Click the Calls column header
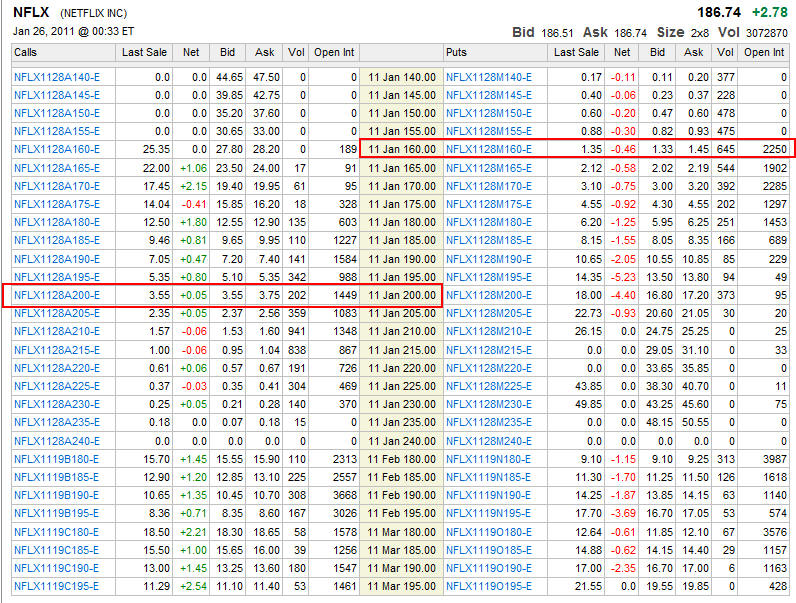Image resolution: width=796 pixels, height=603 pixels. [27, 52]
